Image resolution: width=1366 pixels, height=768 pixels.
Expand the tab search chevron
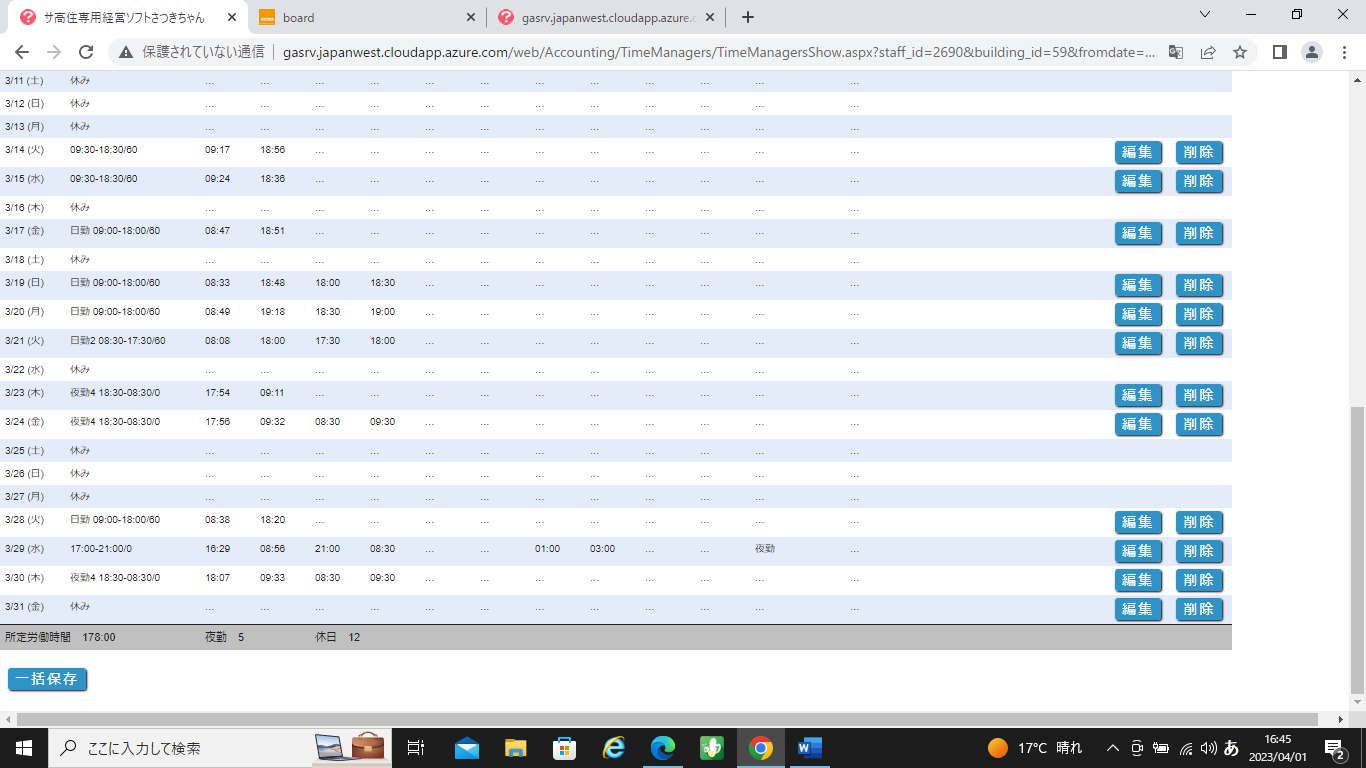point(1205,15)
